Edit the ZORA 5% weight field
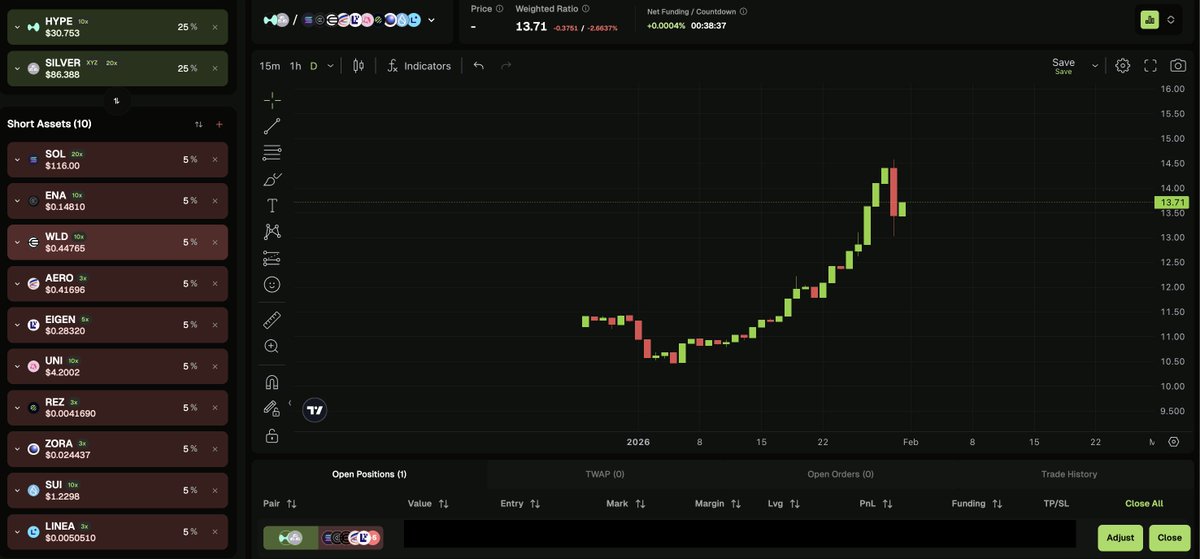The width and height of the screenshot is (1200, 559). 189,448
